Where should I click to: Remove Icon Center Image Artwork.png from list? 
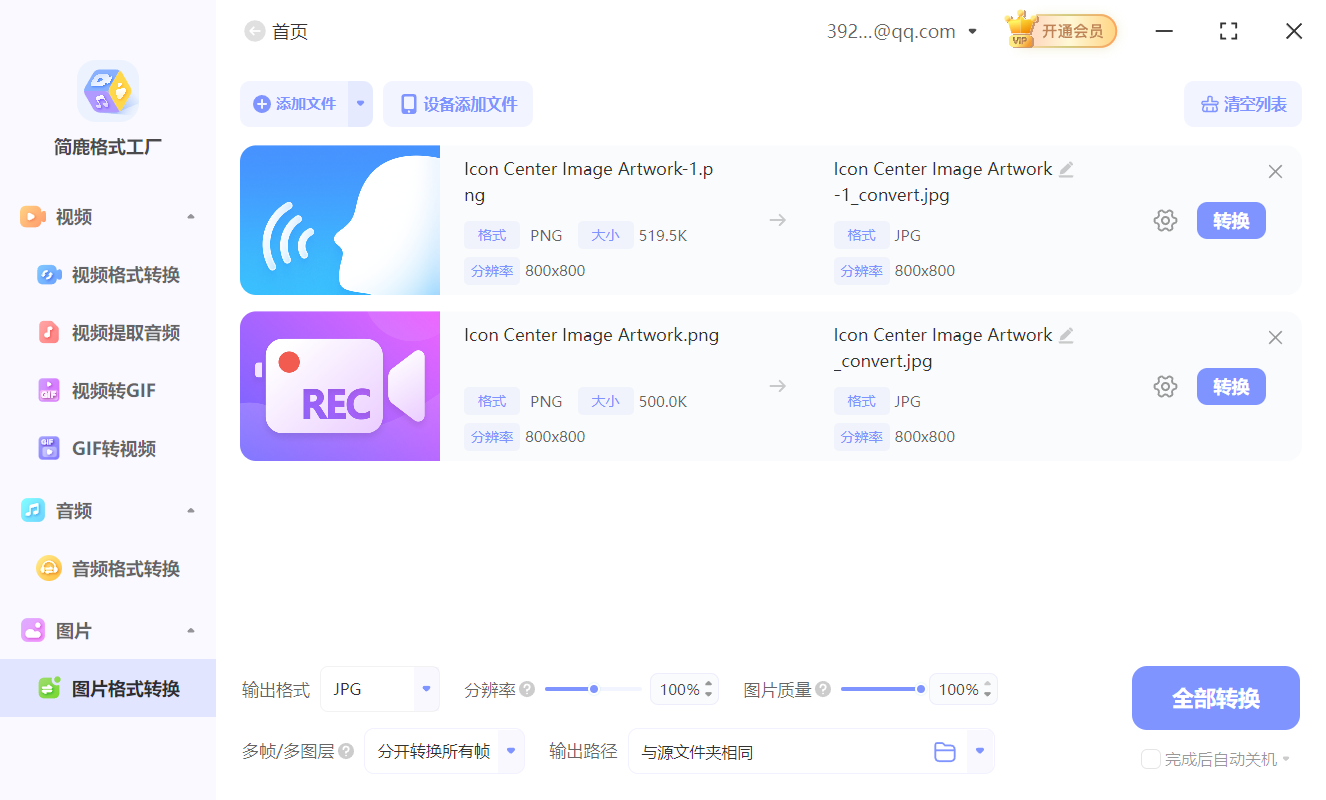coord(1275,337)
